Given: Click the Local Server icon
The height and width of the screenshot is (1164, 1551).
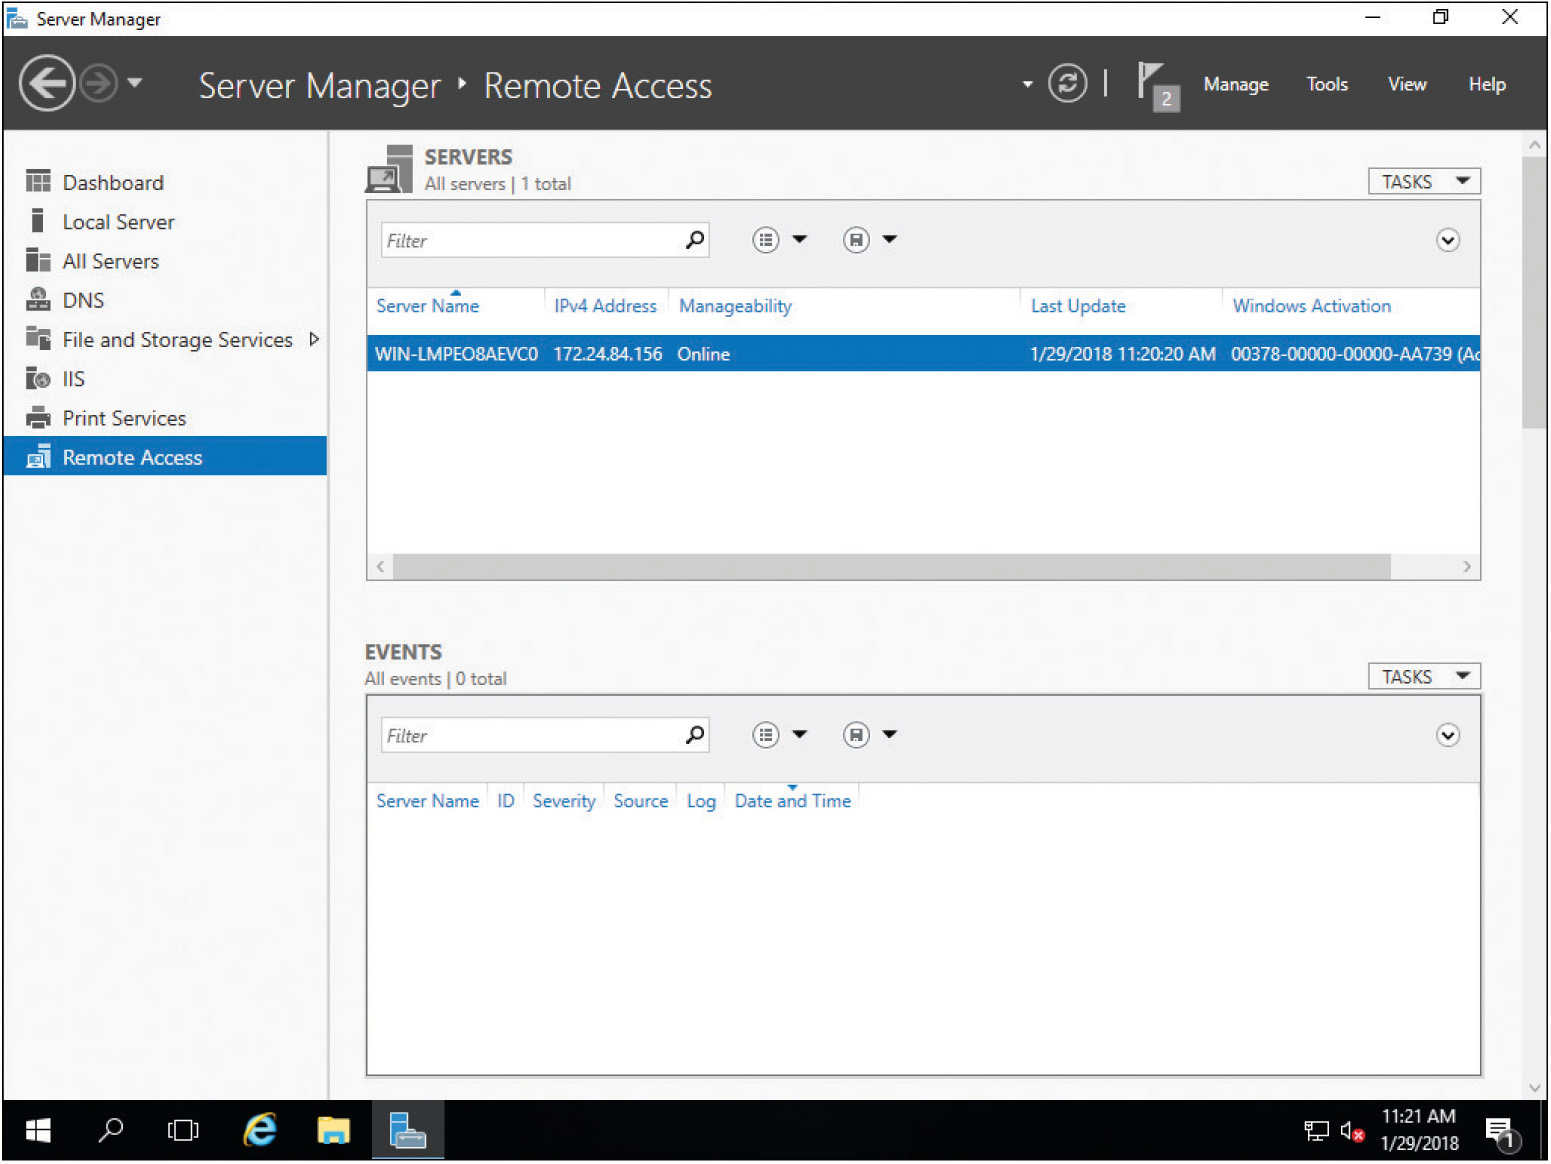Looking at the screenshot, I should click(x=38, y=220).
